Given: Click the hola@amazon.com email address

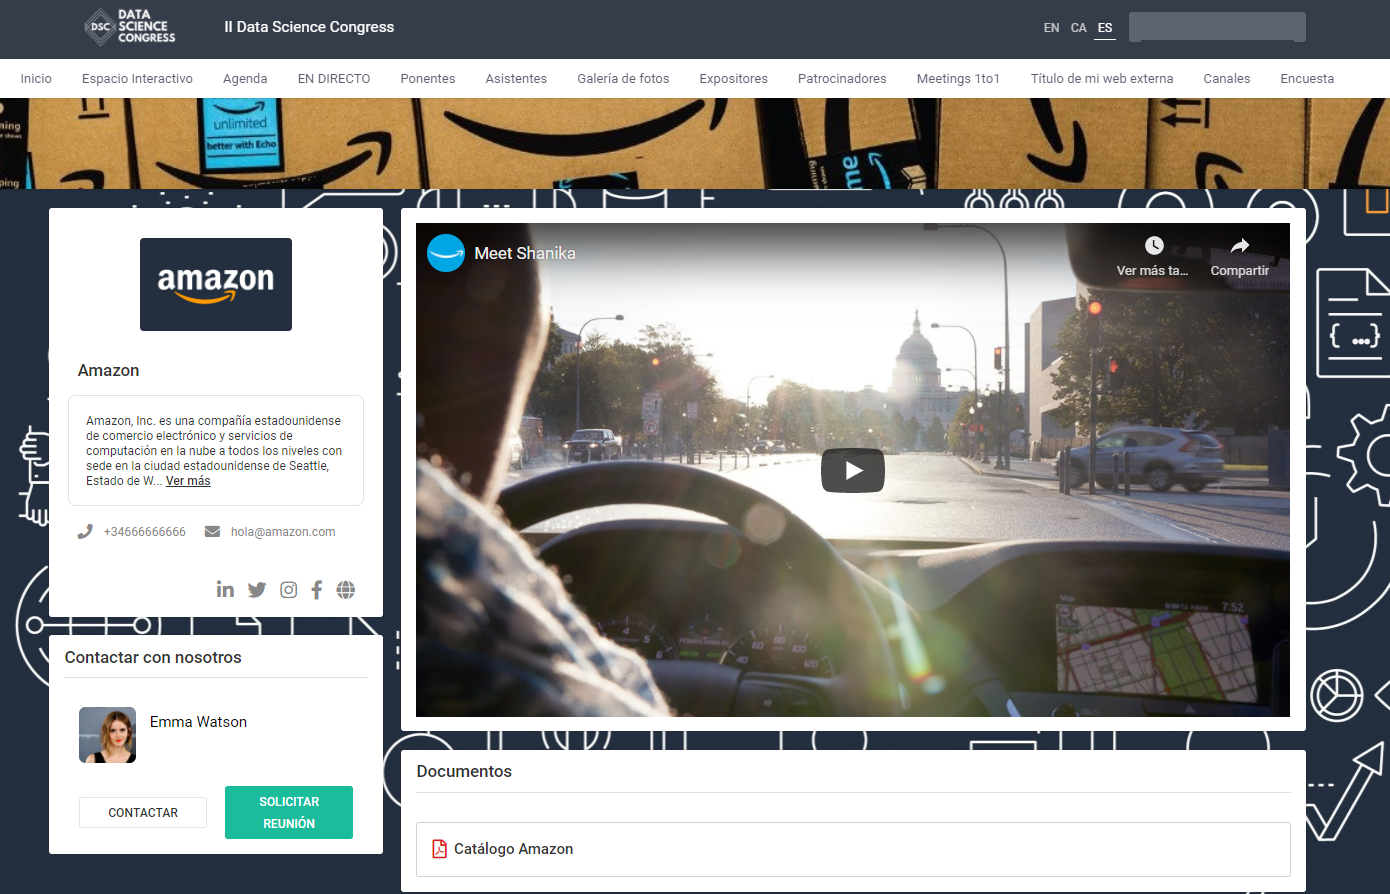Looking at the screenshot, I should (x=283, y=532).
